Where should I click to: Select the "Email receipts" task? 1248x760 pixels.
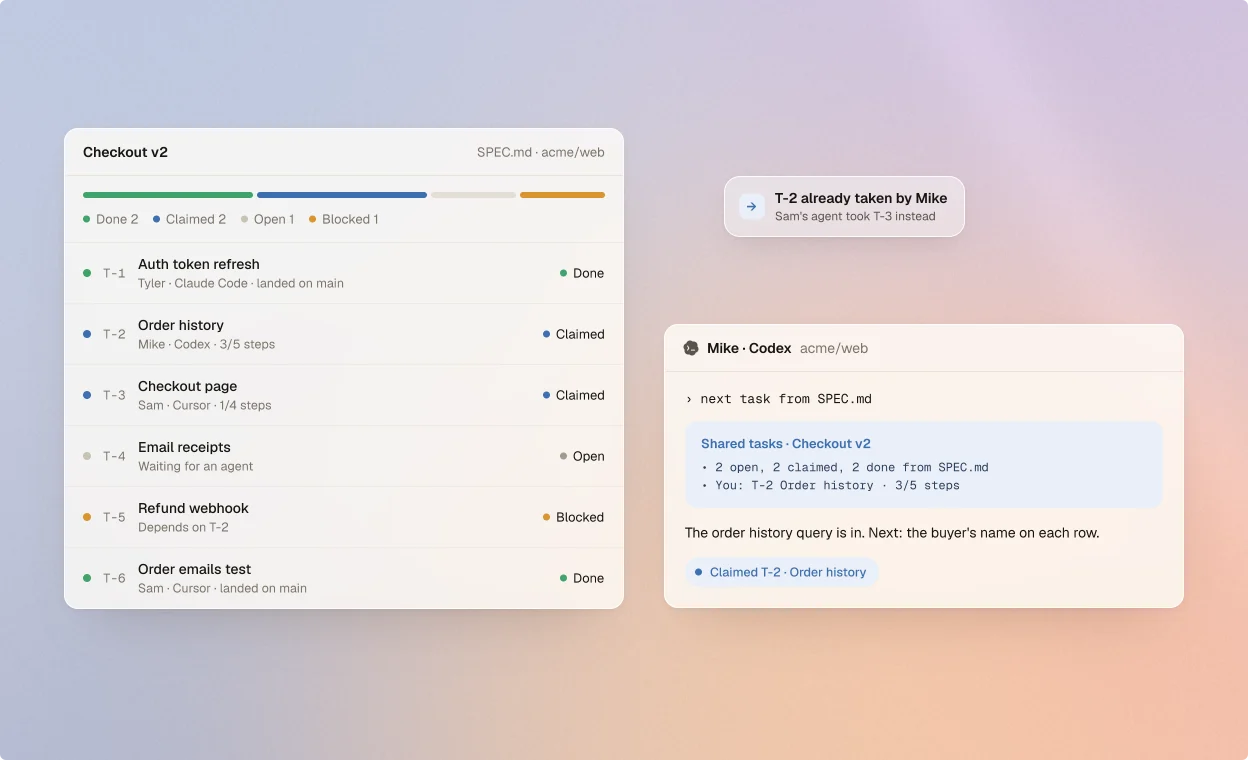click(x=344, y=456)
